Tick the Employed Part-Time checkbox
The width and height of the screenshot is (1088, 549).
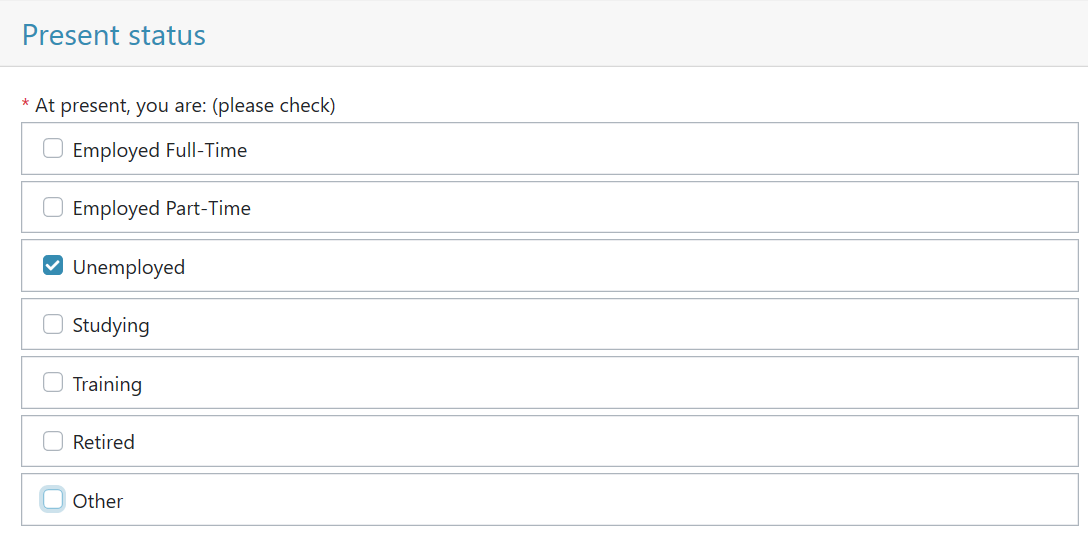(x=53, y=207)
